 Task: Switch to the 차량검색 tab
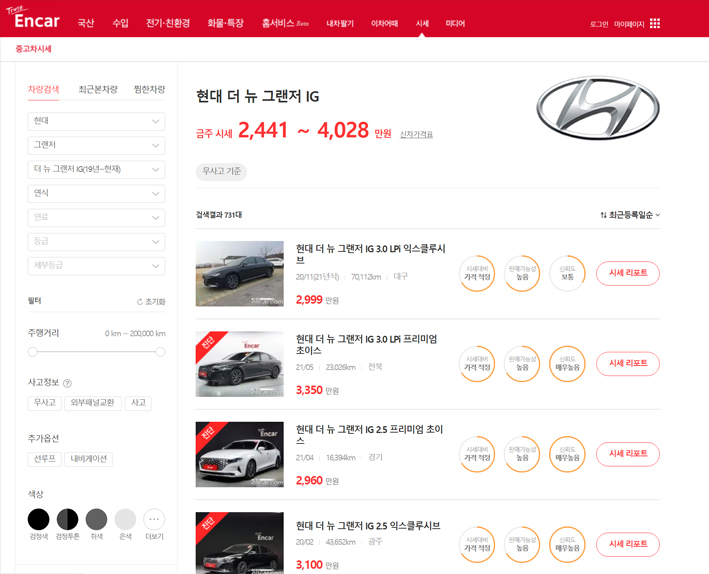tap(43, 89)
